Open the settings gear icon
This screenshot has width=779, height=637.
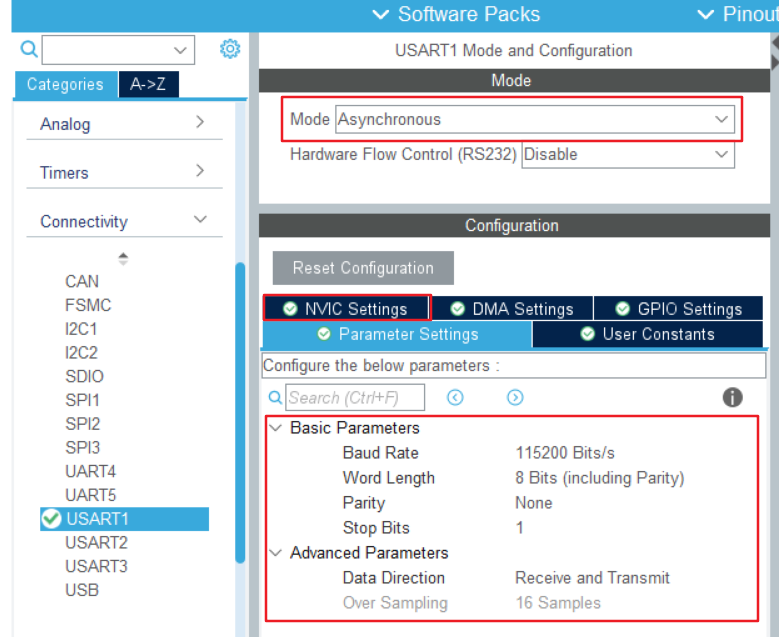point(230,49)
